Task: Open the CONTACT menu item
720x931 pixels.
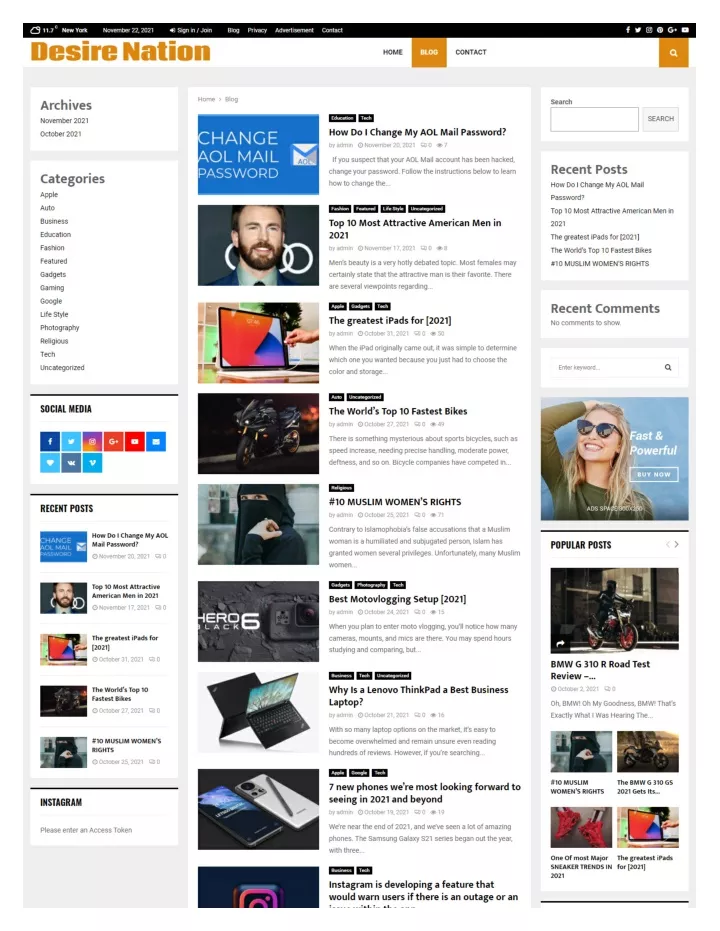Action: (471, 52)
